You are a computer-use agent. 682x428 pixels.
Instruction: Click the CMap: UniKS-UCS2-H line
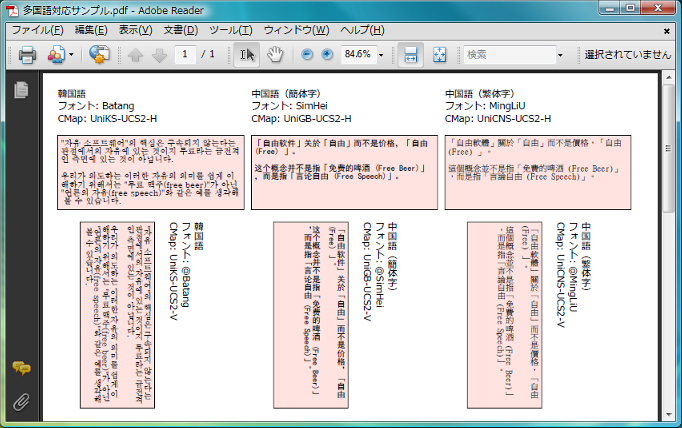pyautogui.click(x=107, y=118)
